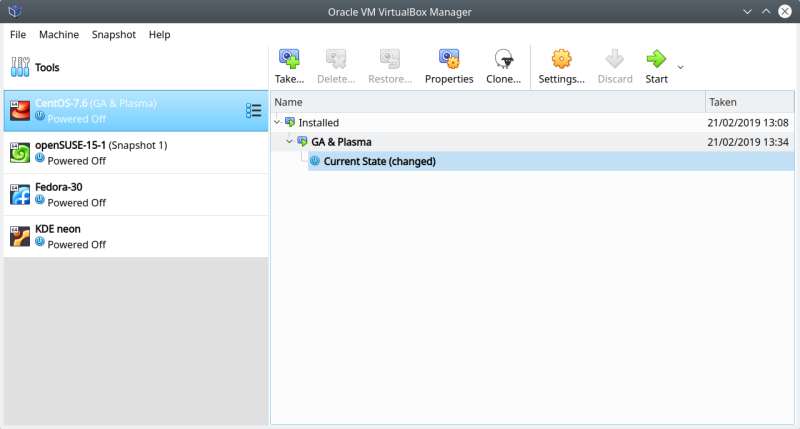Open the Tools entry in sidebar

point(136,67)
